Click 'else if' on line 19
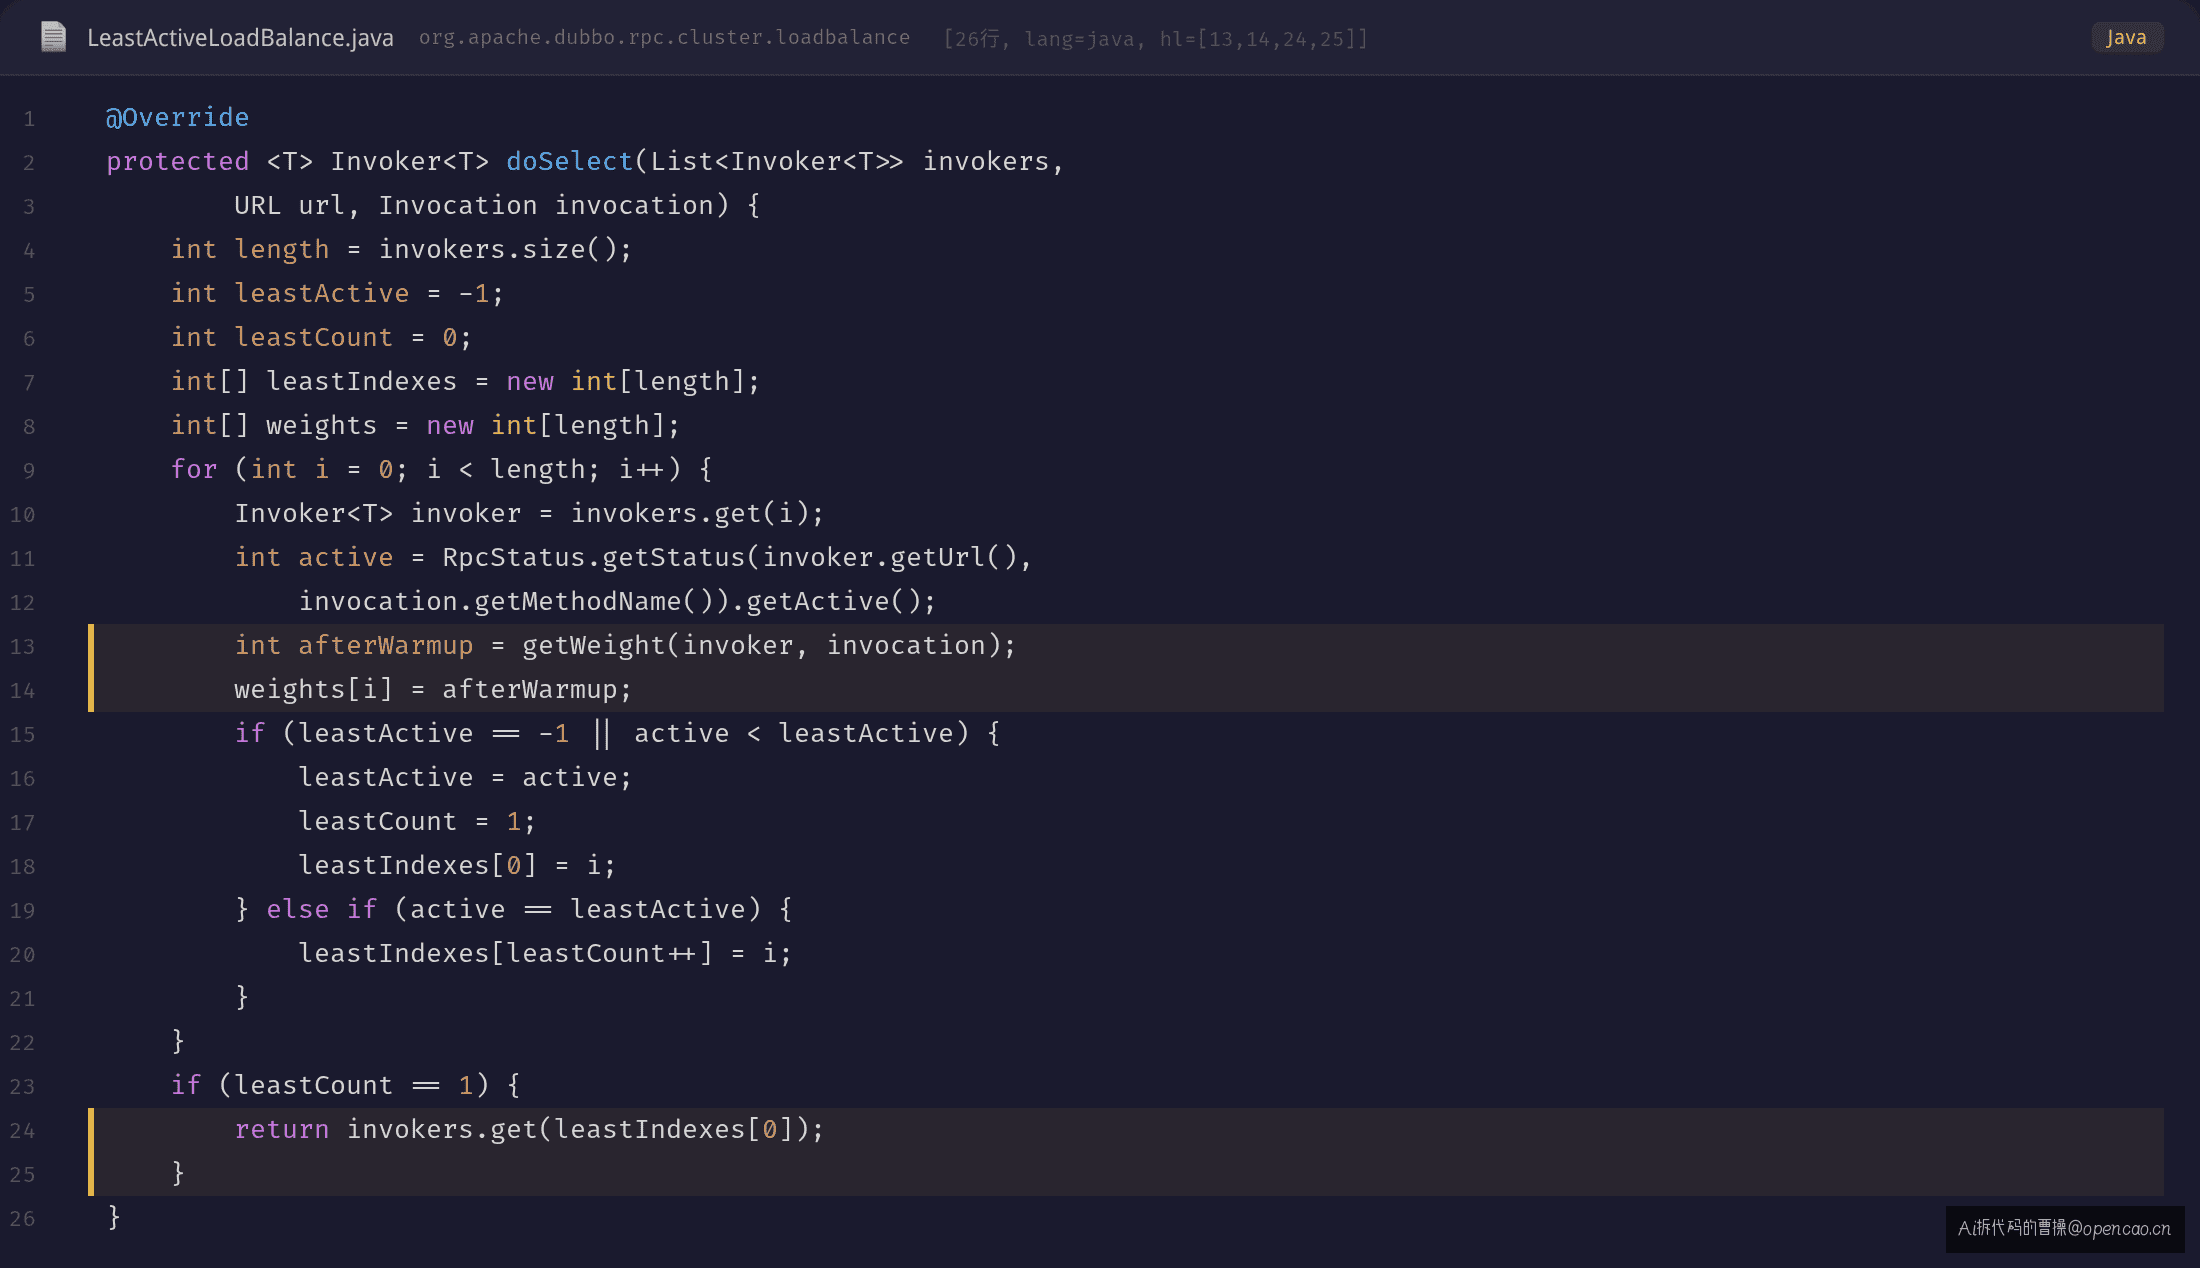 (x=321, y=909)
